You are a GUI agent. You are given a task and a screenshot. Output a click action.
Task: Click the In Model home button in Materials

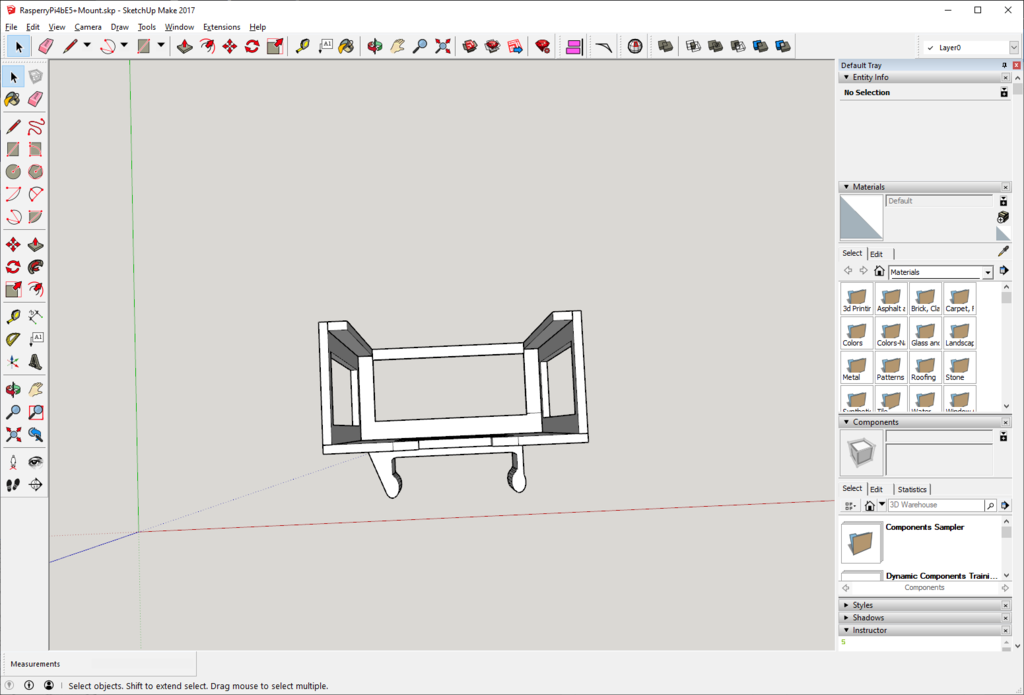click(877, 270)
